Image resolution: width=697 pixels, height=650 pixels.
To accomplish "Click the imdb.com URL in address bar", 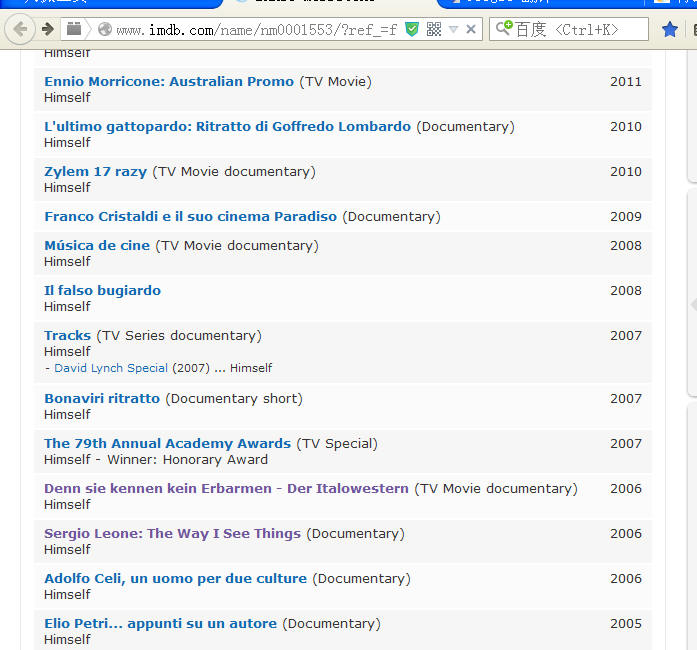I will pyautogui.click(x=256, y=30).
